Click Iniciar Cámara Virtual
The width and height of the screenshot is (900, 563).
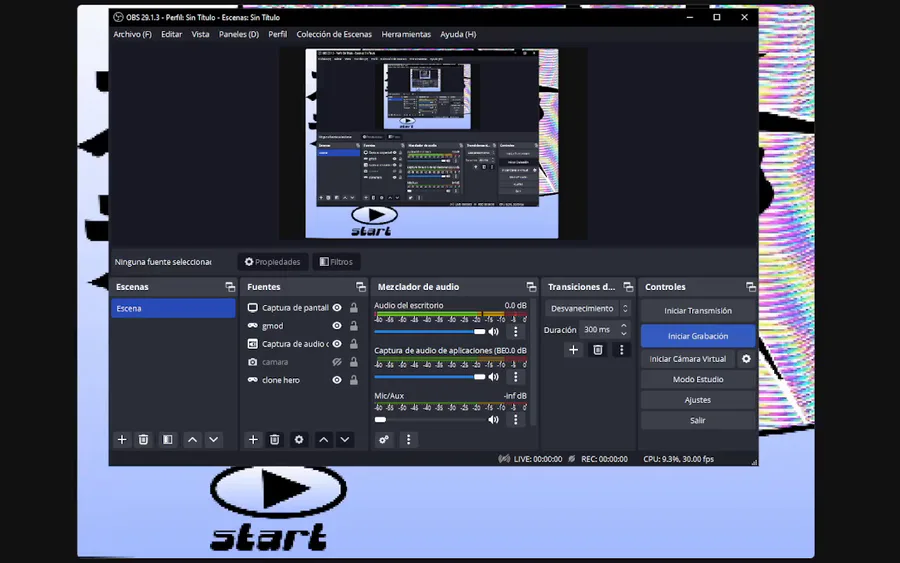pyautogui.click(x=688, y=359)
